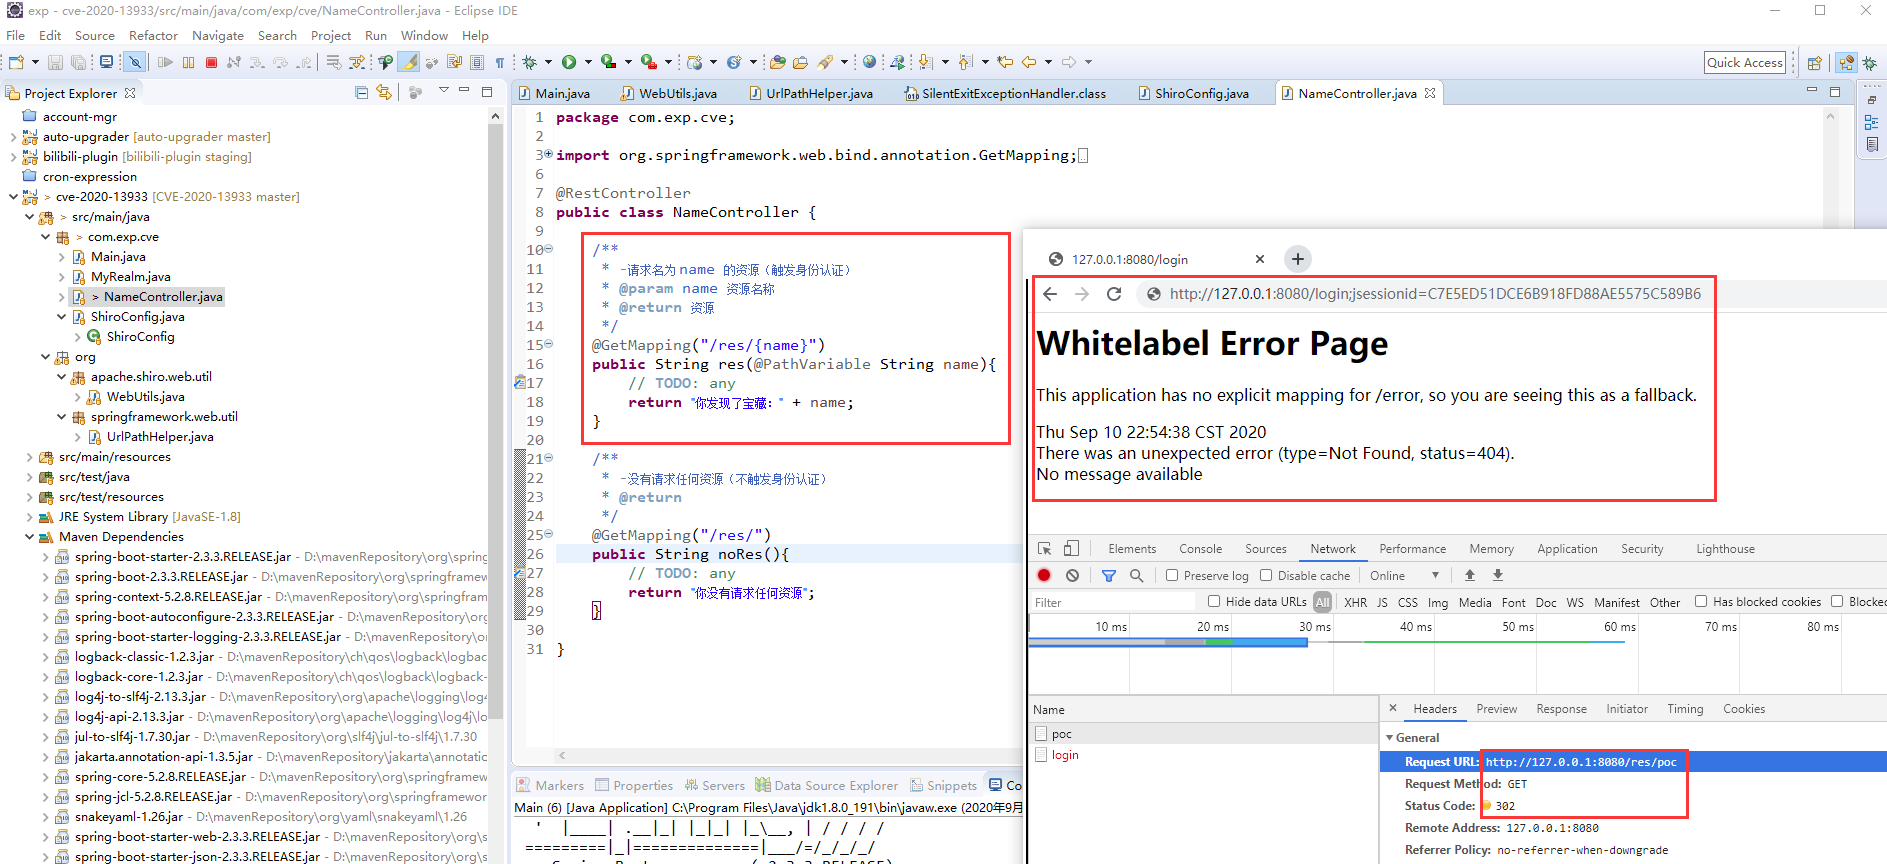Toggle the DevTools network filter funnel icon
1887x864 pixels.
click(1108, 575)
